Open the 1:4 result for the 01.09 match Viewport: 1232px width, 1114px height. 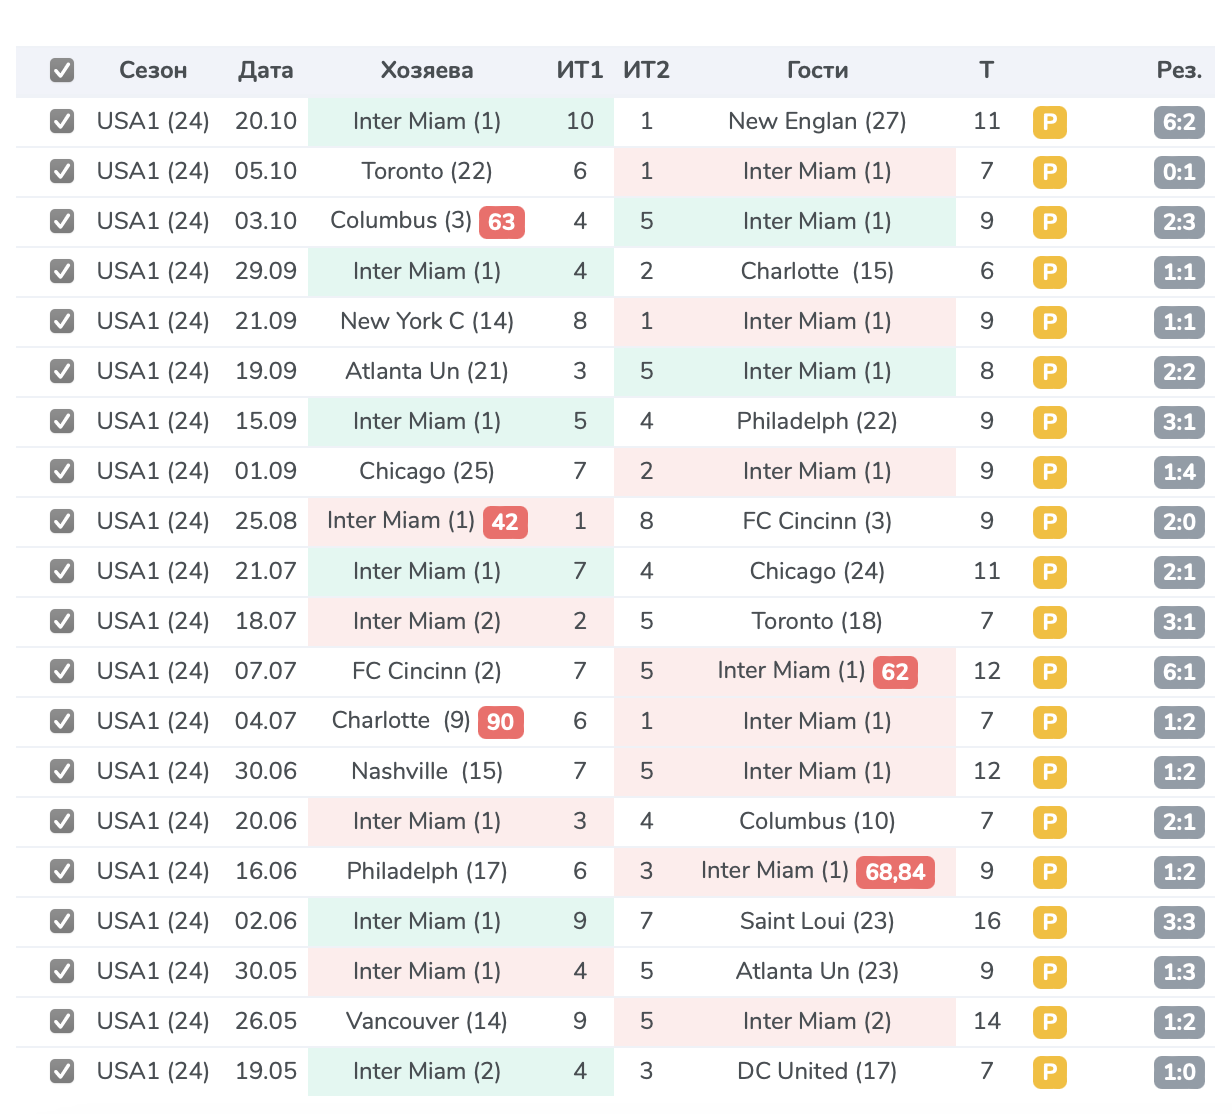[x=1179, y=472]
